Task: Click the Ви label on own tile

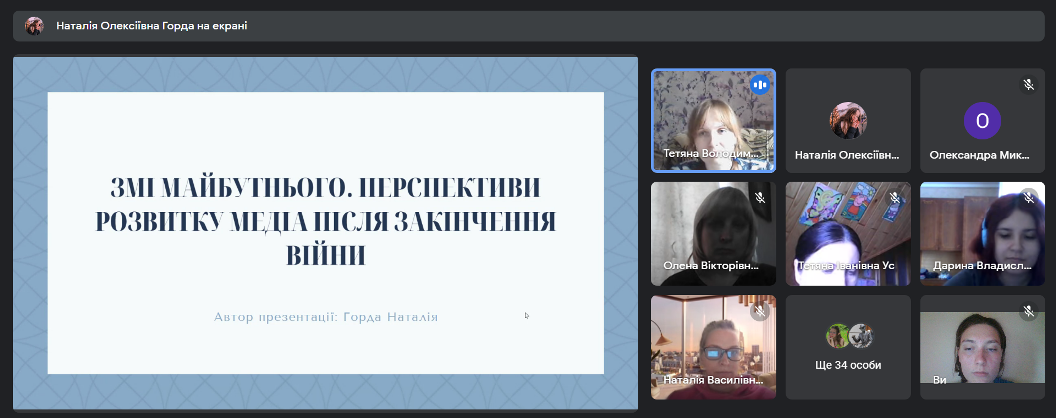Action: click(x=939, y=380)
